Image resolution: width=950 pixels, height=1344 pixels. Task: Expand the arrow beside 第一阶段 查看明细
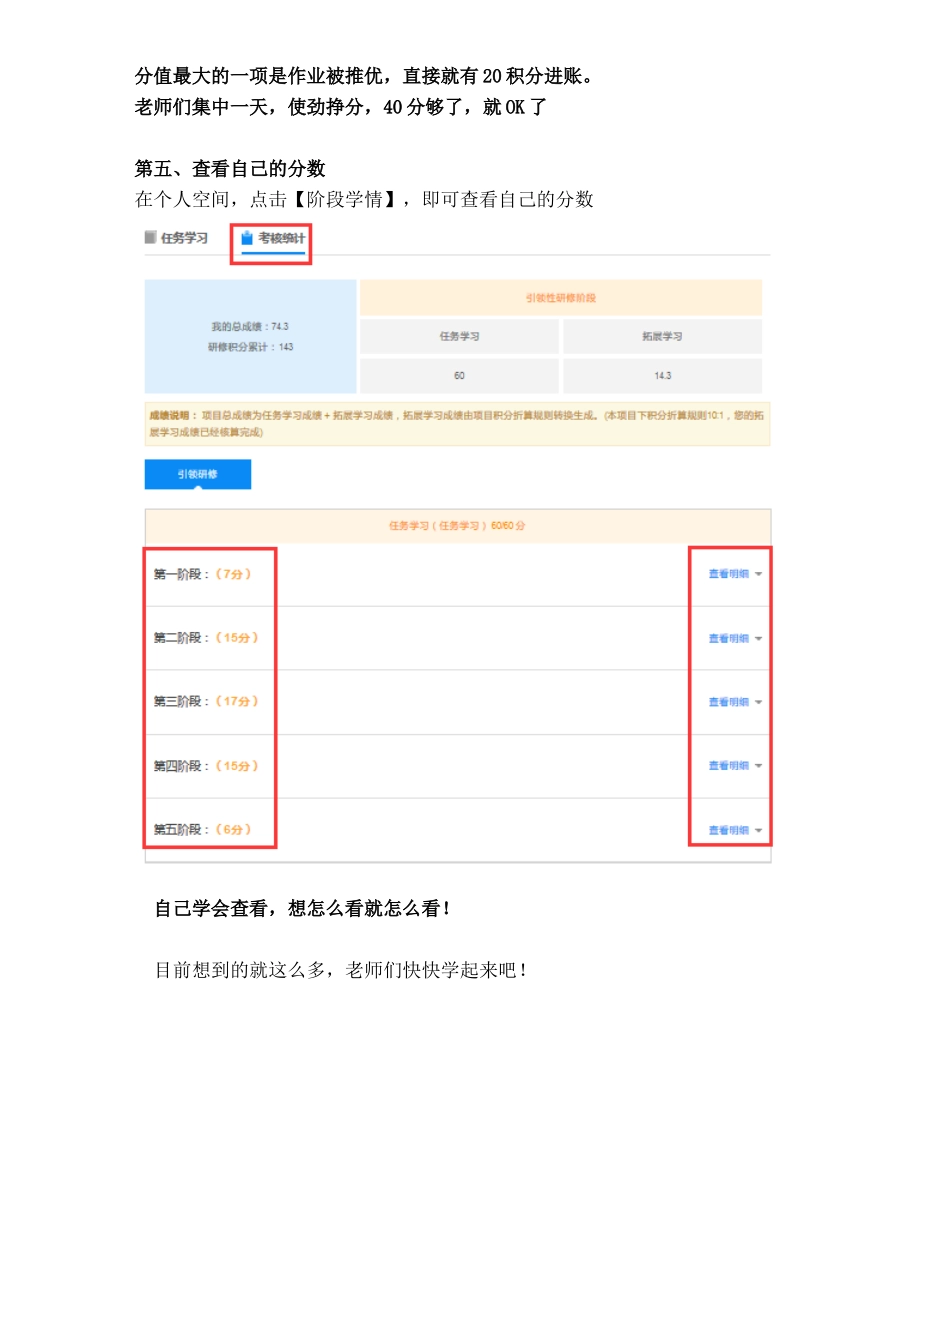point(758,575)
